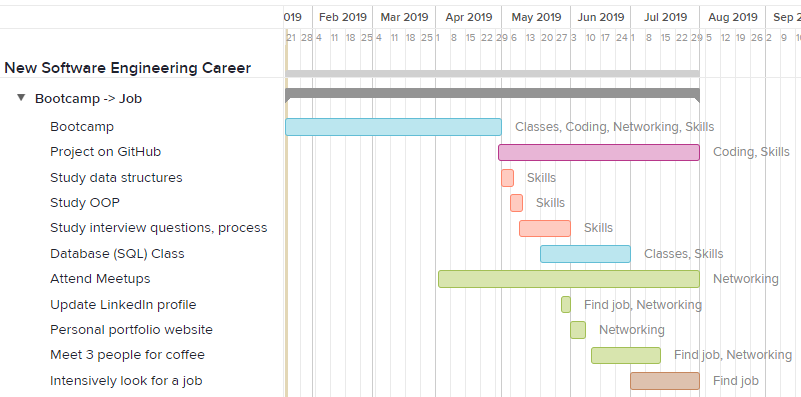Click the Aug 2019 month header
The width and height of the screenshot is (801, 397).
pyautogui.click(x=733, y=17)
